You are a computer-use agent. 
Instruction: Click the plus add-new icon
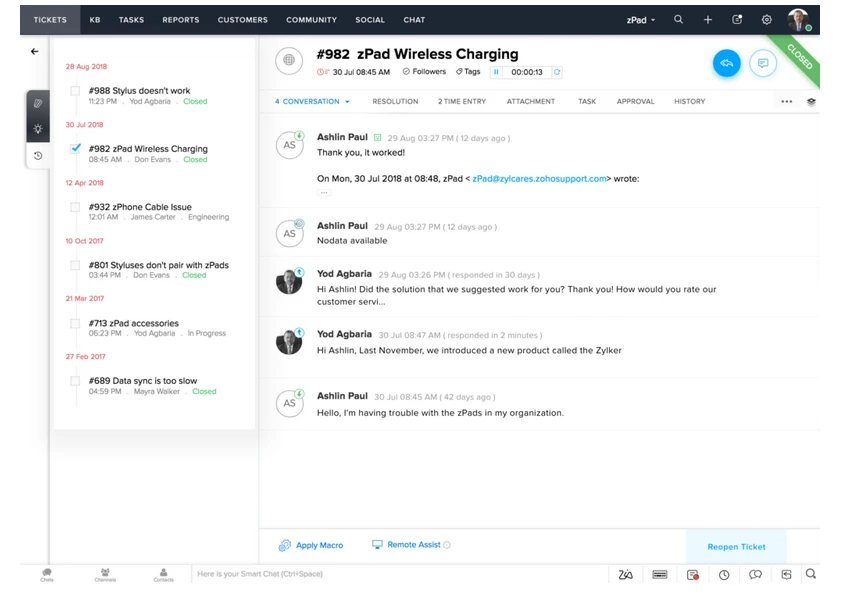point(708,20)
